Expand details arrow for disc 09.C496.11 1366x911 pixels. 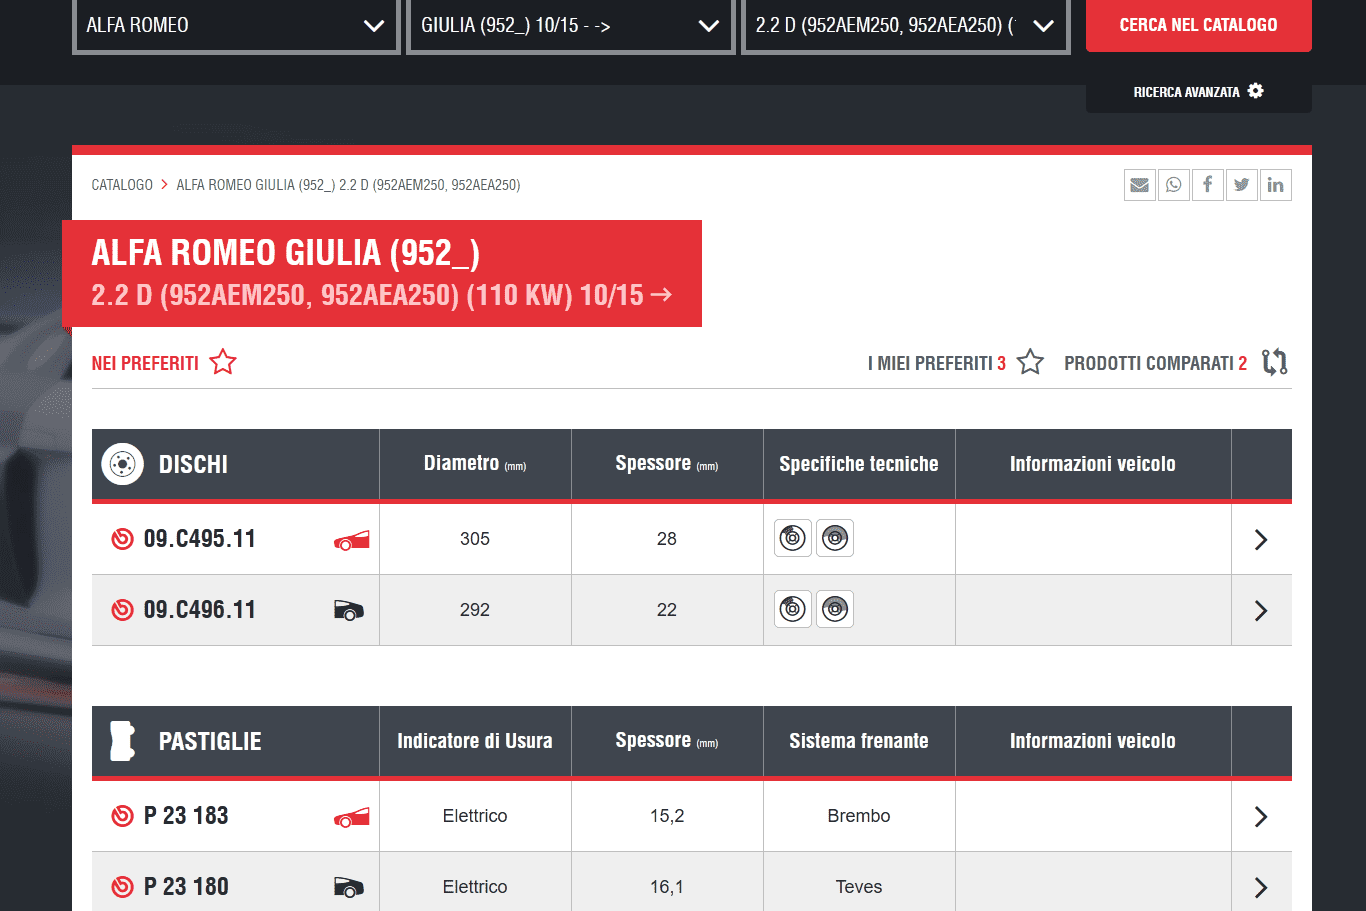(x=1261, y=611)
